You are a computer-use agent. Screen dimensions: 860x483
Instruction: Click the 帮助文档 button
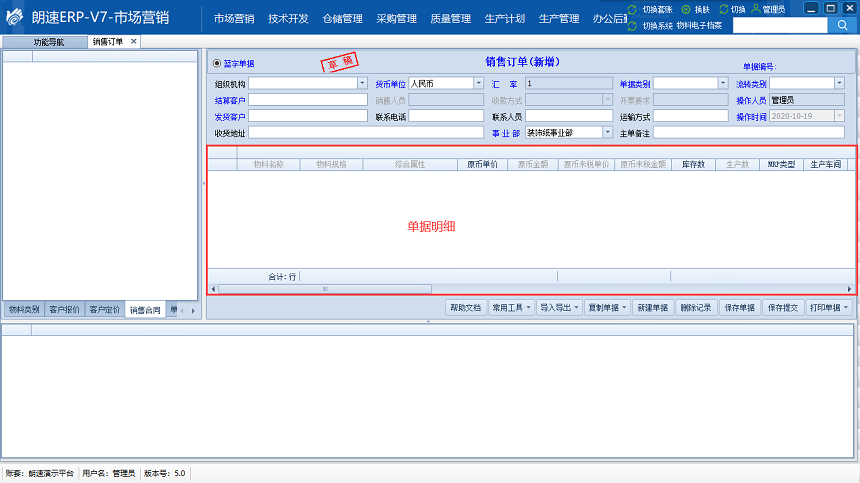click(x=466, y=308)
